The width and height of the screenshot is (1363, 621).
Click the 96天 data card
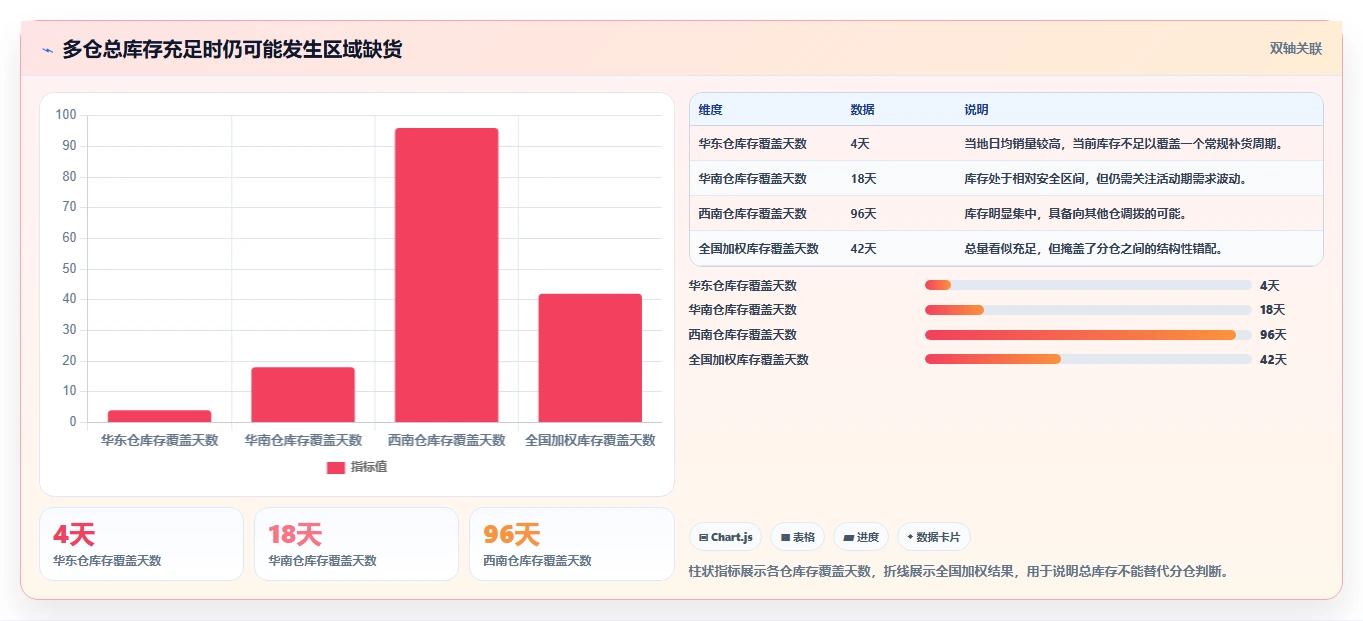pyautogui.click(x=571, y=544)
